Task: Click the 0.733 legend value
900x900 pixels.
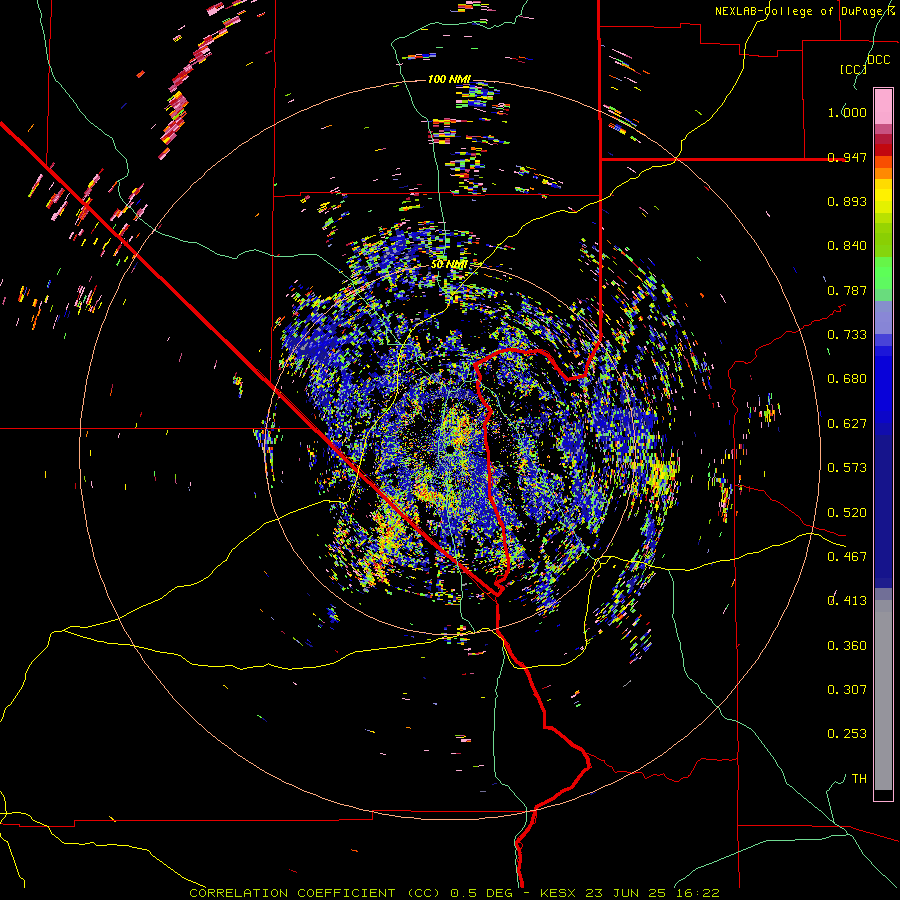Action: point(847,335)
